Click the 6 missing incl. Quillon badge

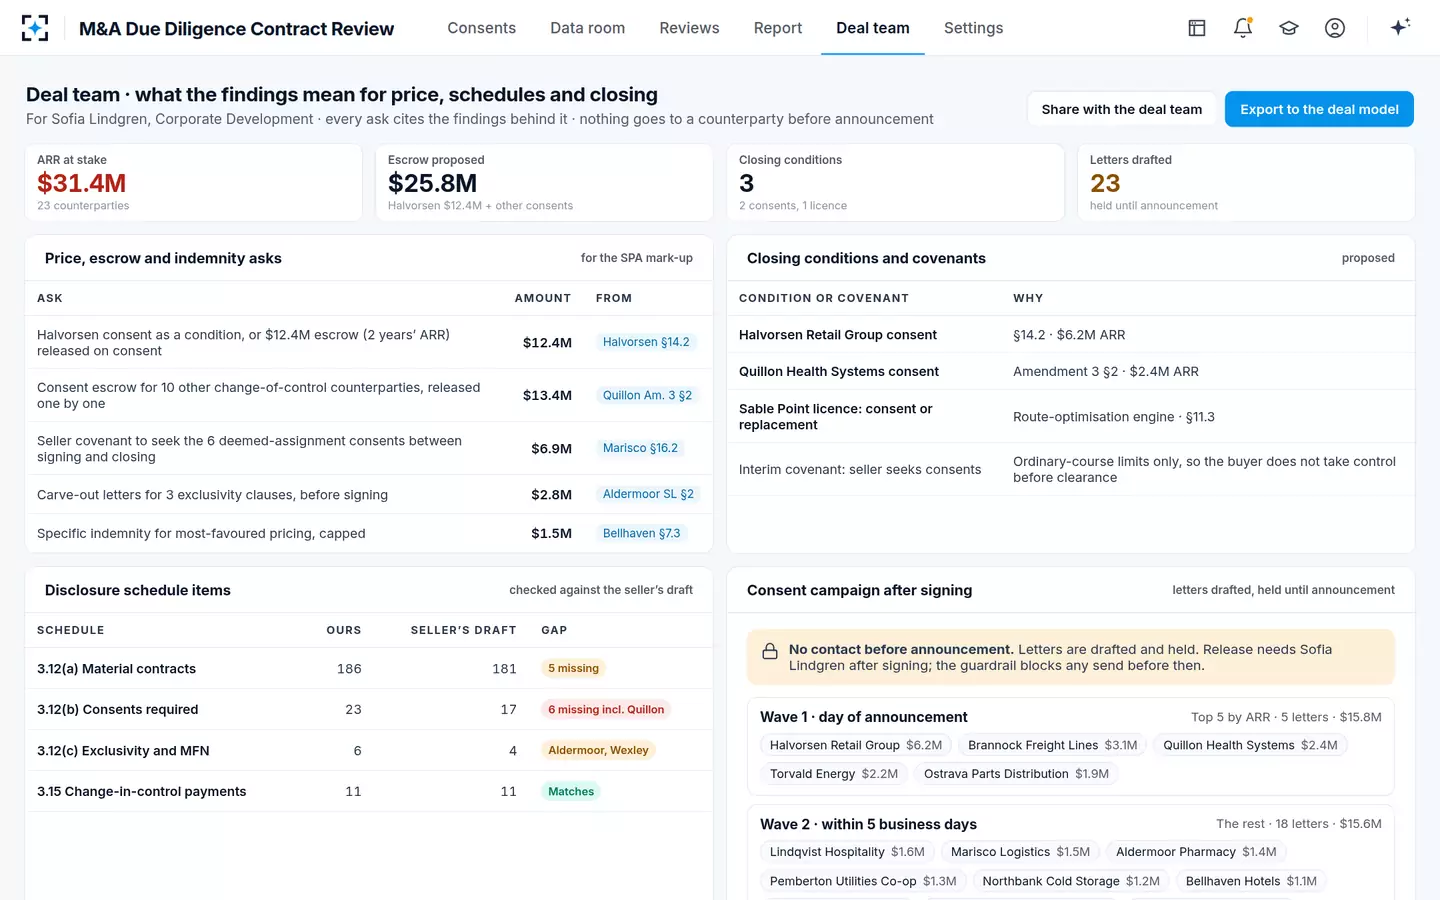tap(606, 709)
